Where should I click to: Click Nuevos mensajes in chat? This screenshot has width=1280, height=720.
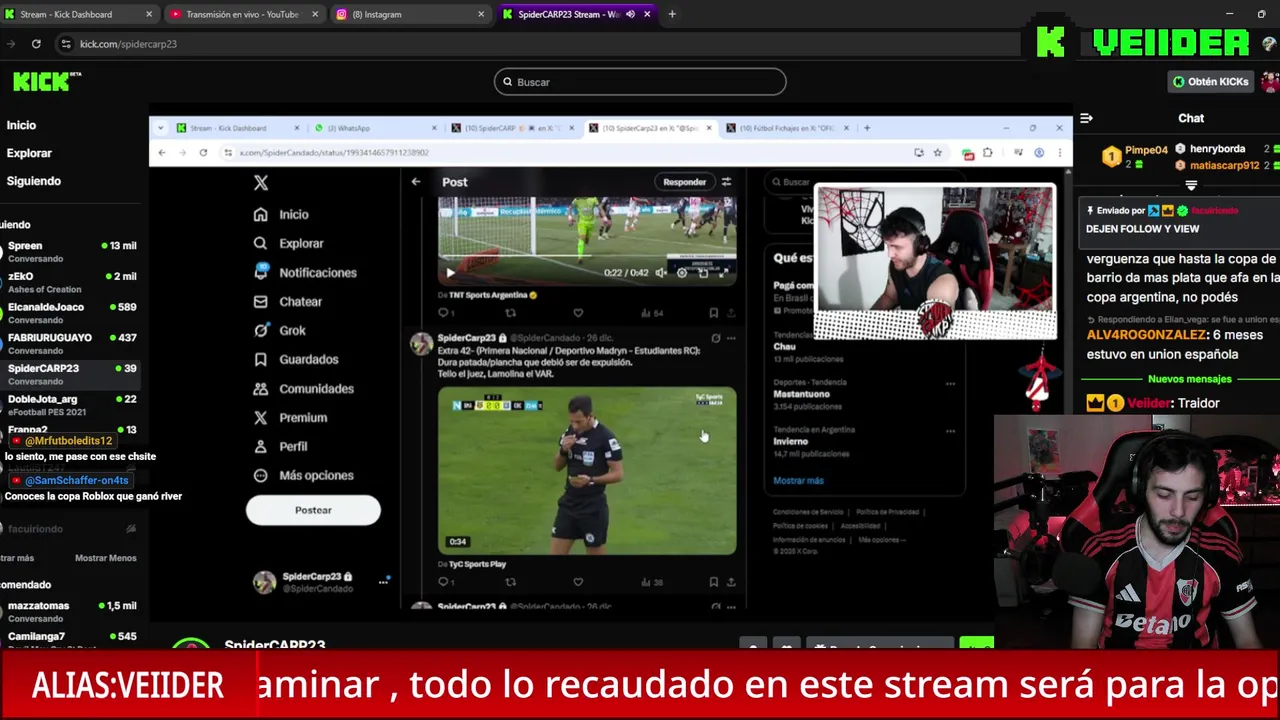coord(1189,379)
